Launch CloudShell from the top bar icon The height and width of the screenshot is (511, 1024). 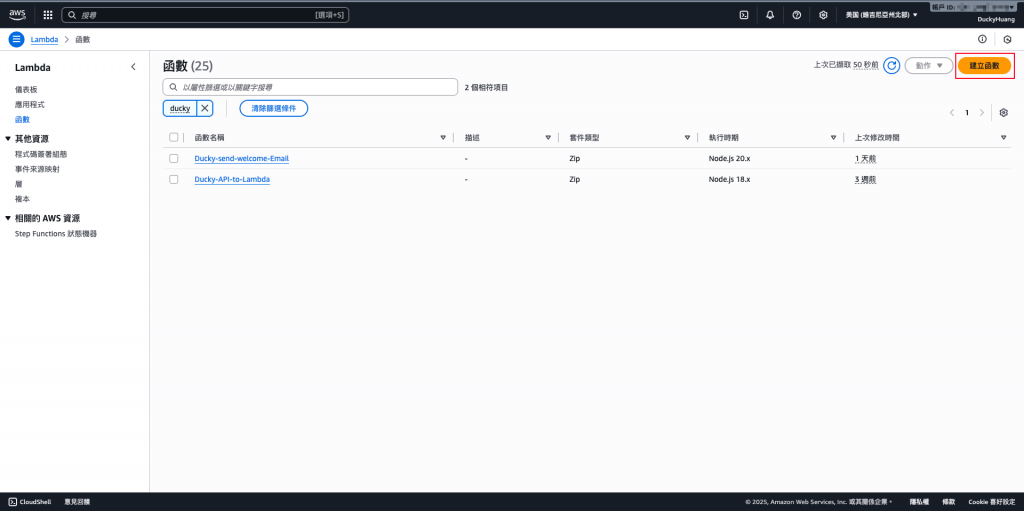743,14
